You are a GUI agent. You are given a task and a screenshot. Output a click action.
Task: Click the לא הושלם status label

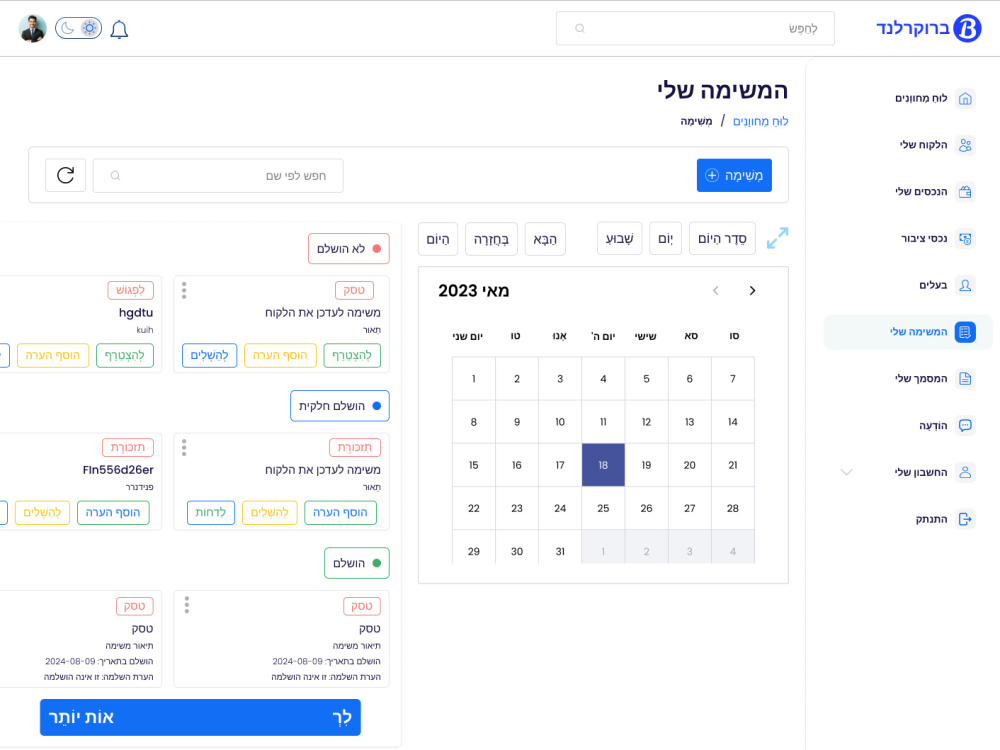click(348, 249)
